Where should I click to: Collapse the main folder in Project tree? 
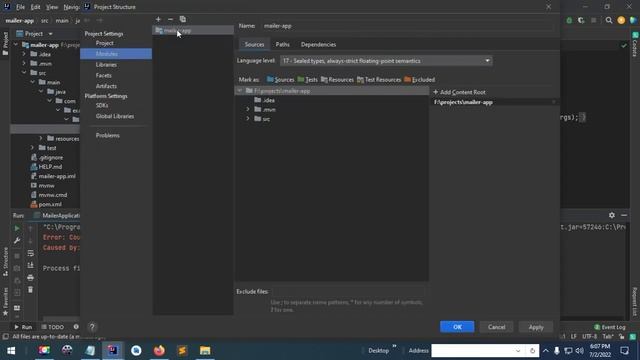(33, 82)
